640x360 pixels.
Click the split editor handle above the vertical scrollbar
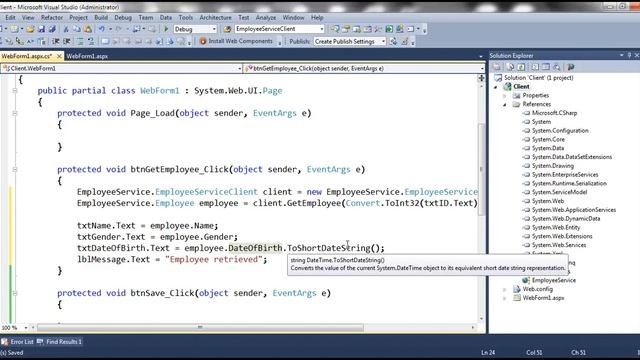point(481,78)
